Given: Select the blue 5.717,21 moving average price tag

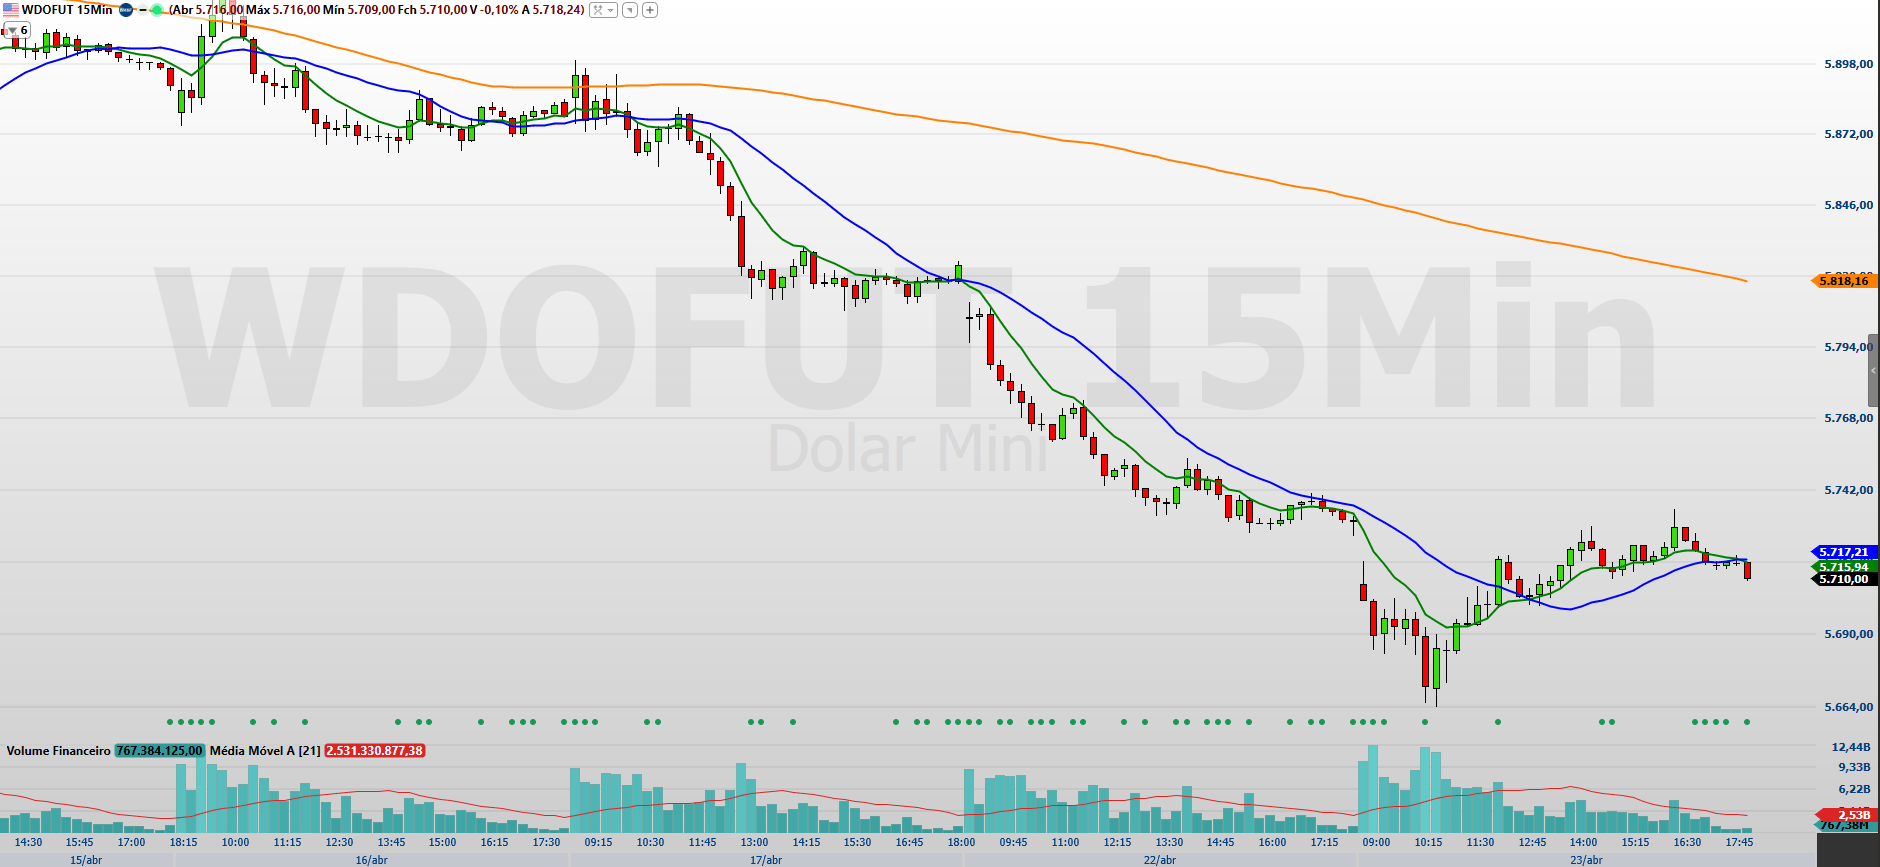Looking at the screenshot, I should pyautogui.click(x=1842, y=552).
